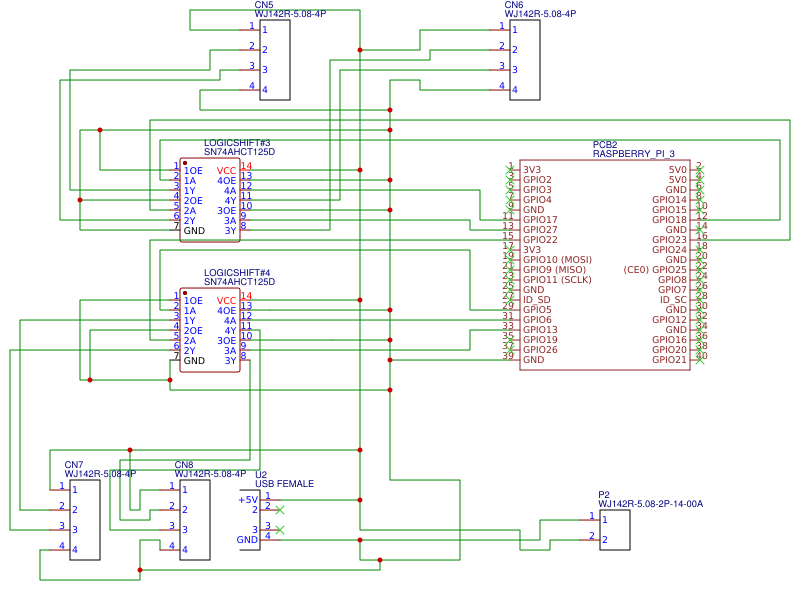Image resolution: width=800 pixels, height=590 pixels.
Task: Select the ID_SD pin label on PCB2
Action: click(x=535, y=298)
